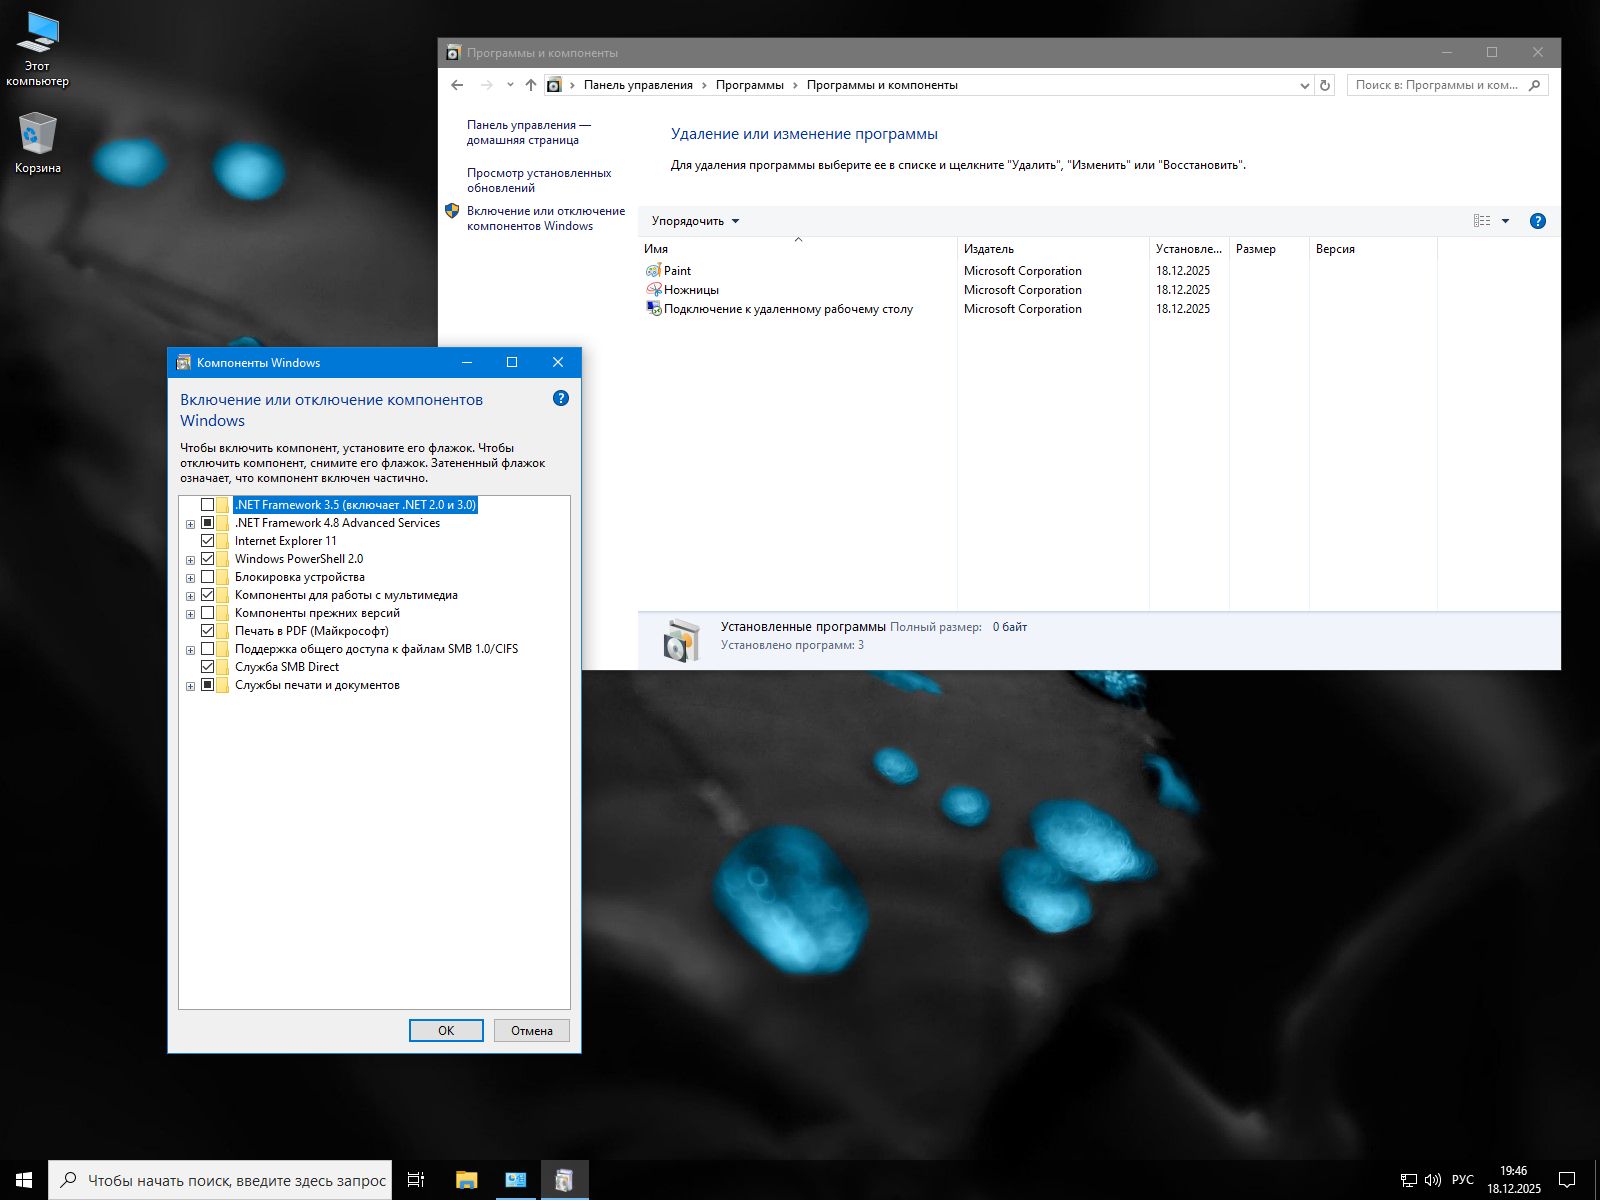Expand the Windows PowerShell 2.0 tree node
The height and width of the screenshot is (1200, 1600).
(191, 558)
